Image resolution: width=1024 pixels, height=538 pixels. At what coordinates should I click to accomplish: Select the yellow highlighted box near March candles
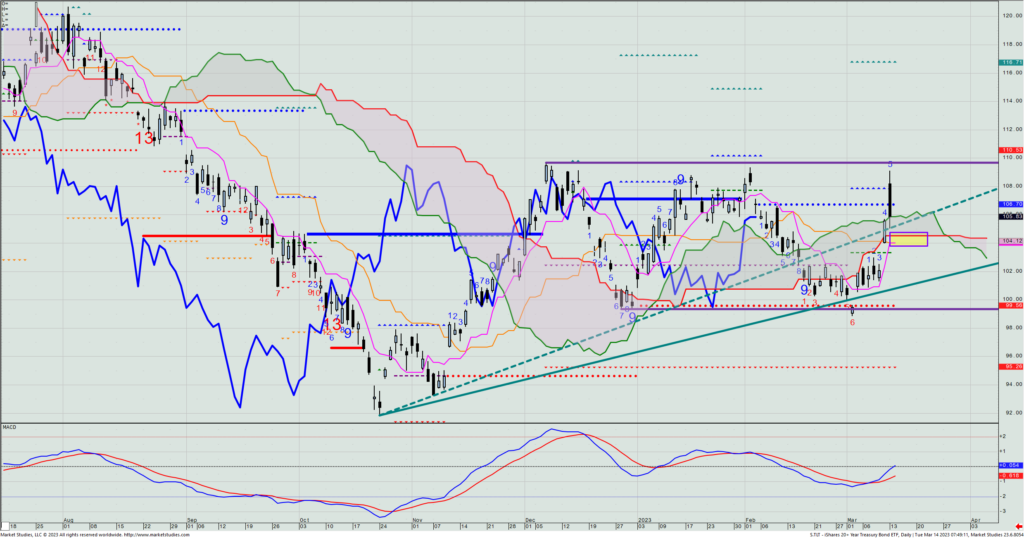pos(908,240)
